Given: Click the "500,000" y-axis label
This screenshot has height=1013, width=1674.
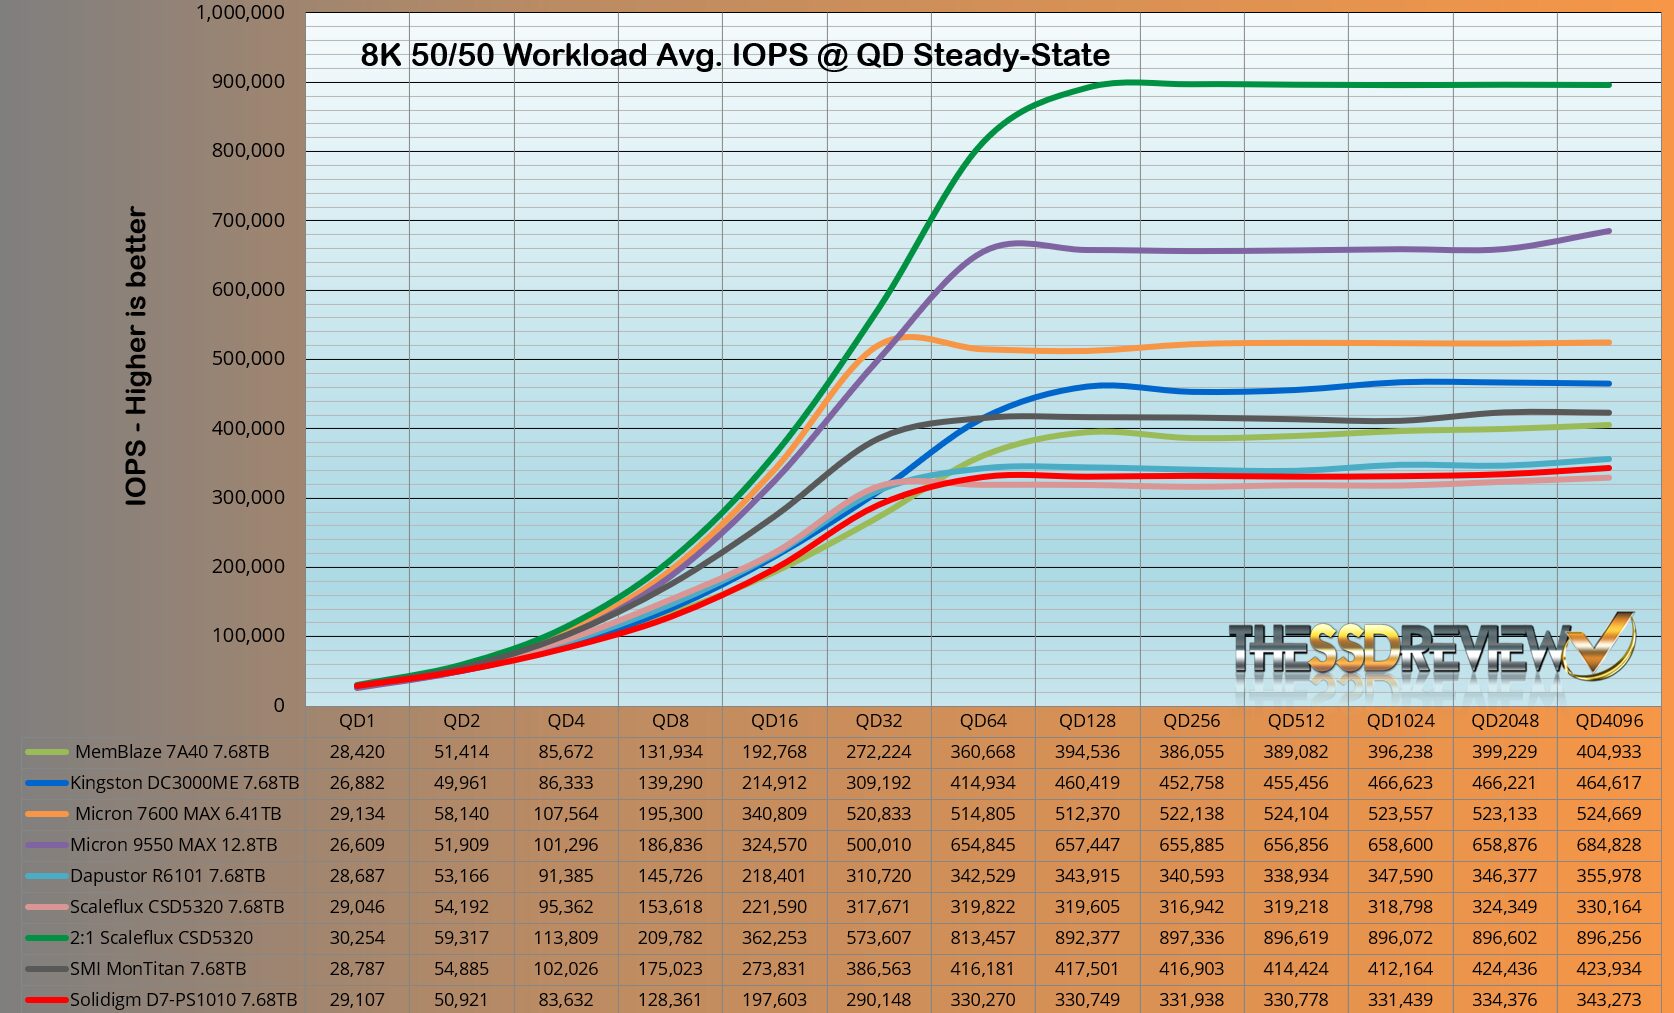Looking at the screenshot, I should tap(248, 359).
